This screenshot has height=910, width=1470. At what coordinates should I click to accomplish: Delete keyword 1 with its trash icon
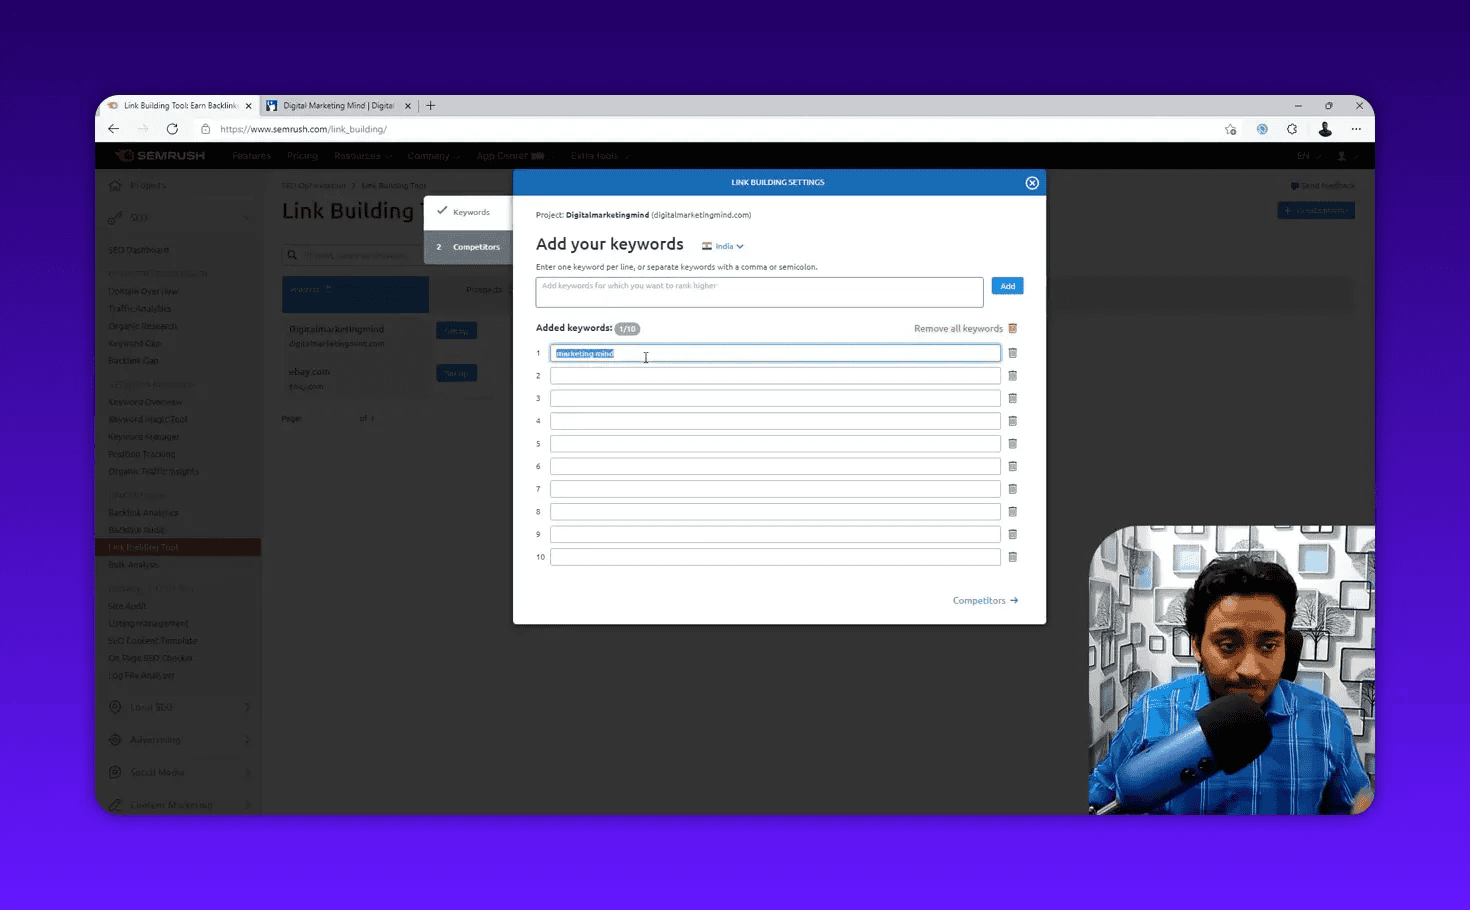pyautogui.click(x=1012, y=352)
